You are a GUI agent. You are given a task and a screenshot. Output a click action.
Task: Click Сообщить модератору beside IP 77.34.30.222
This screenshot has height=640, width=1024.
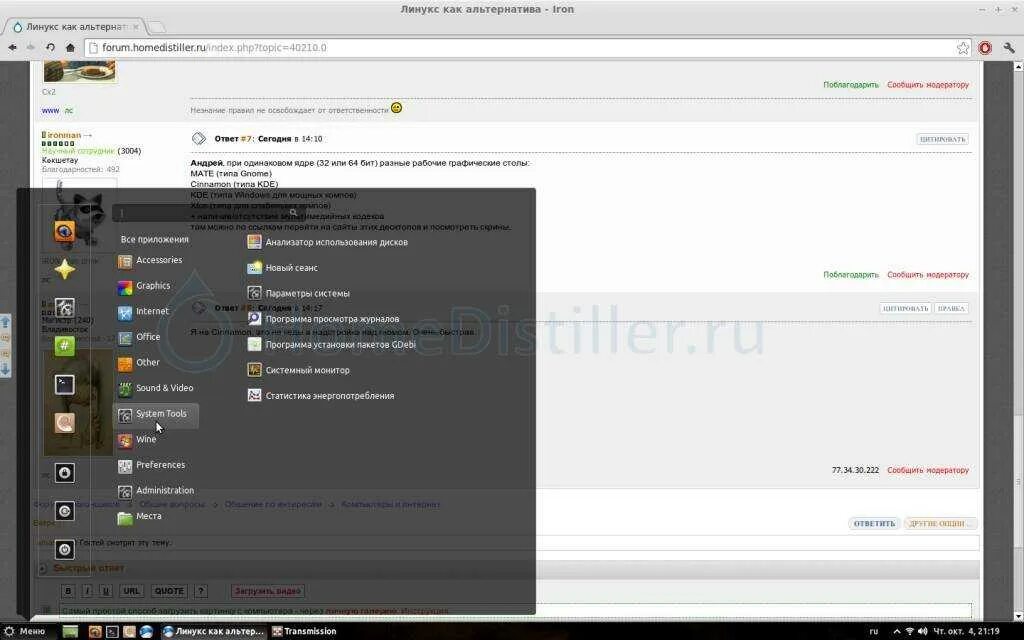click(x=927, y=470)
